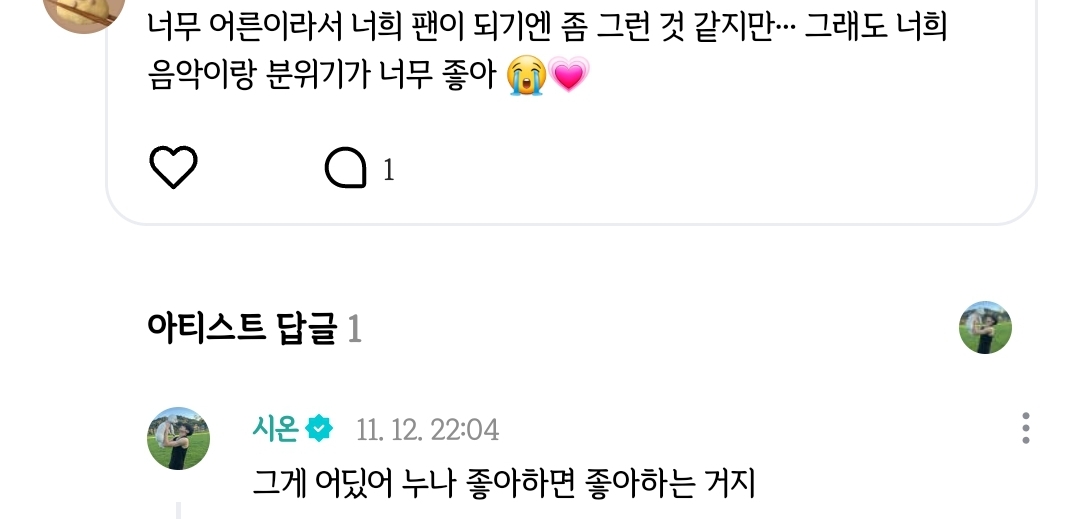Open the three-dot options menu for 시온's reply

coord(1026,428)
